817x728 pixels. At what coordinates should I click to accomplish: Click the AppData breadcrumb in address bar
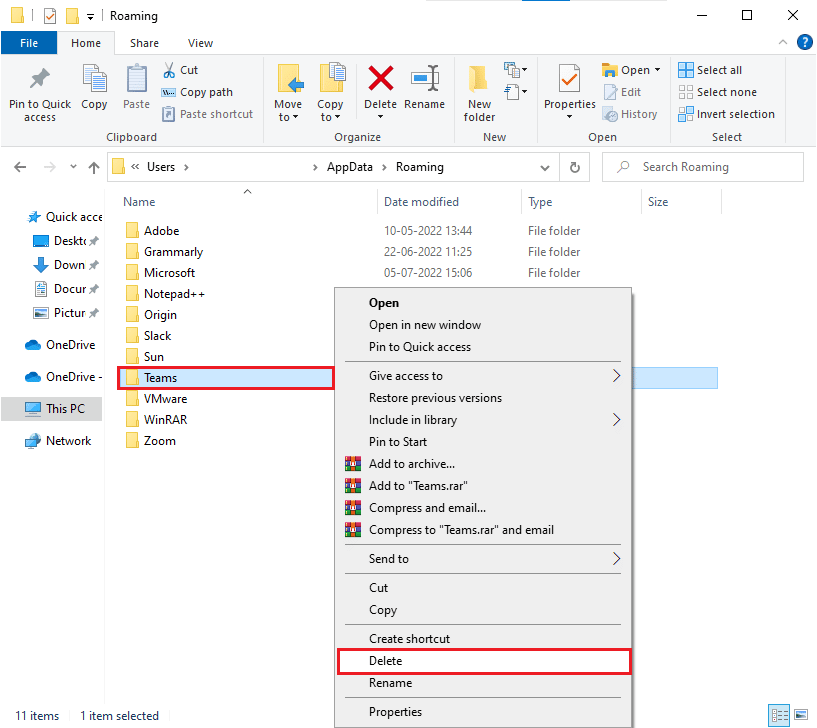pos(350,167)
